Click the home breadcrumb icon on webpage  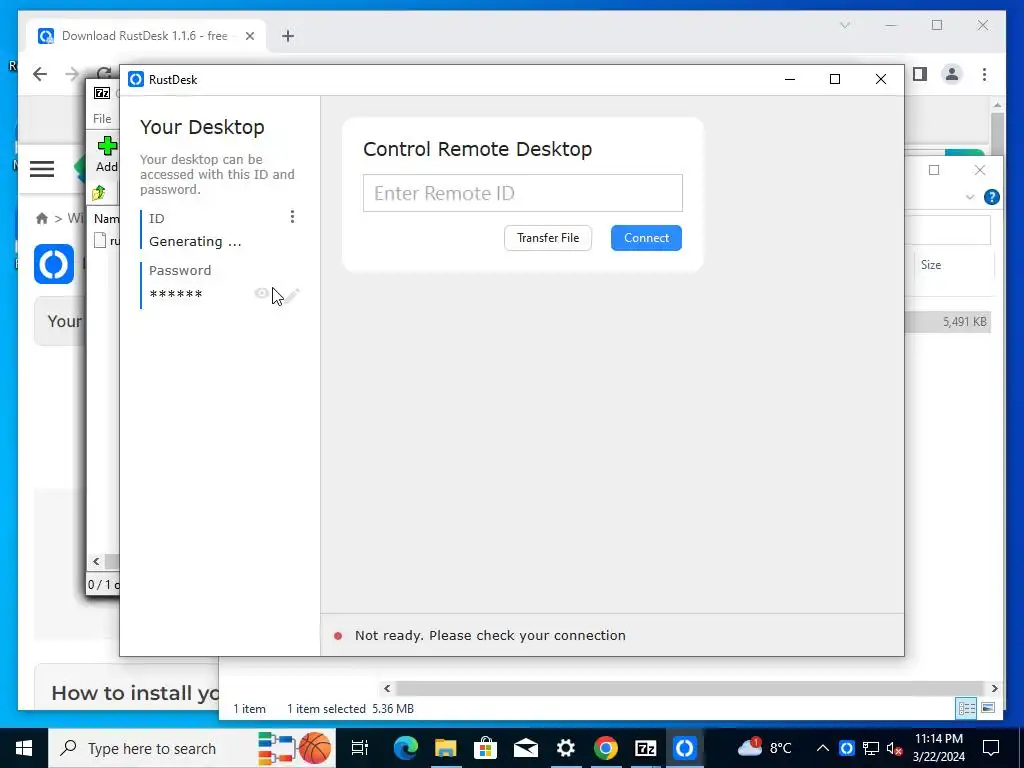[x=42, y=218]
